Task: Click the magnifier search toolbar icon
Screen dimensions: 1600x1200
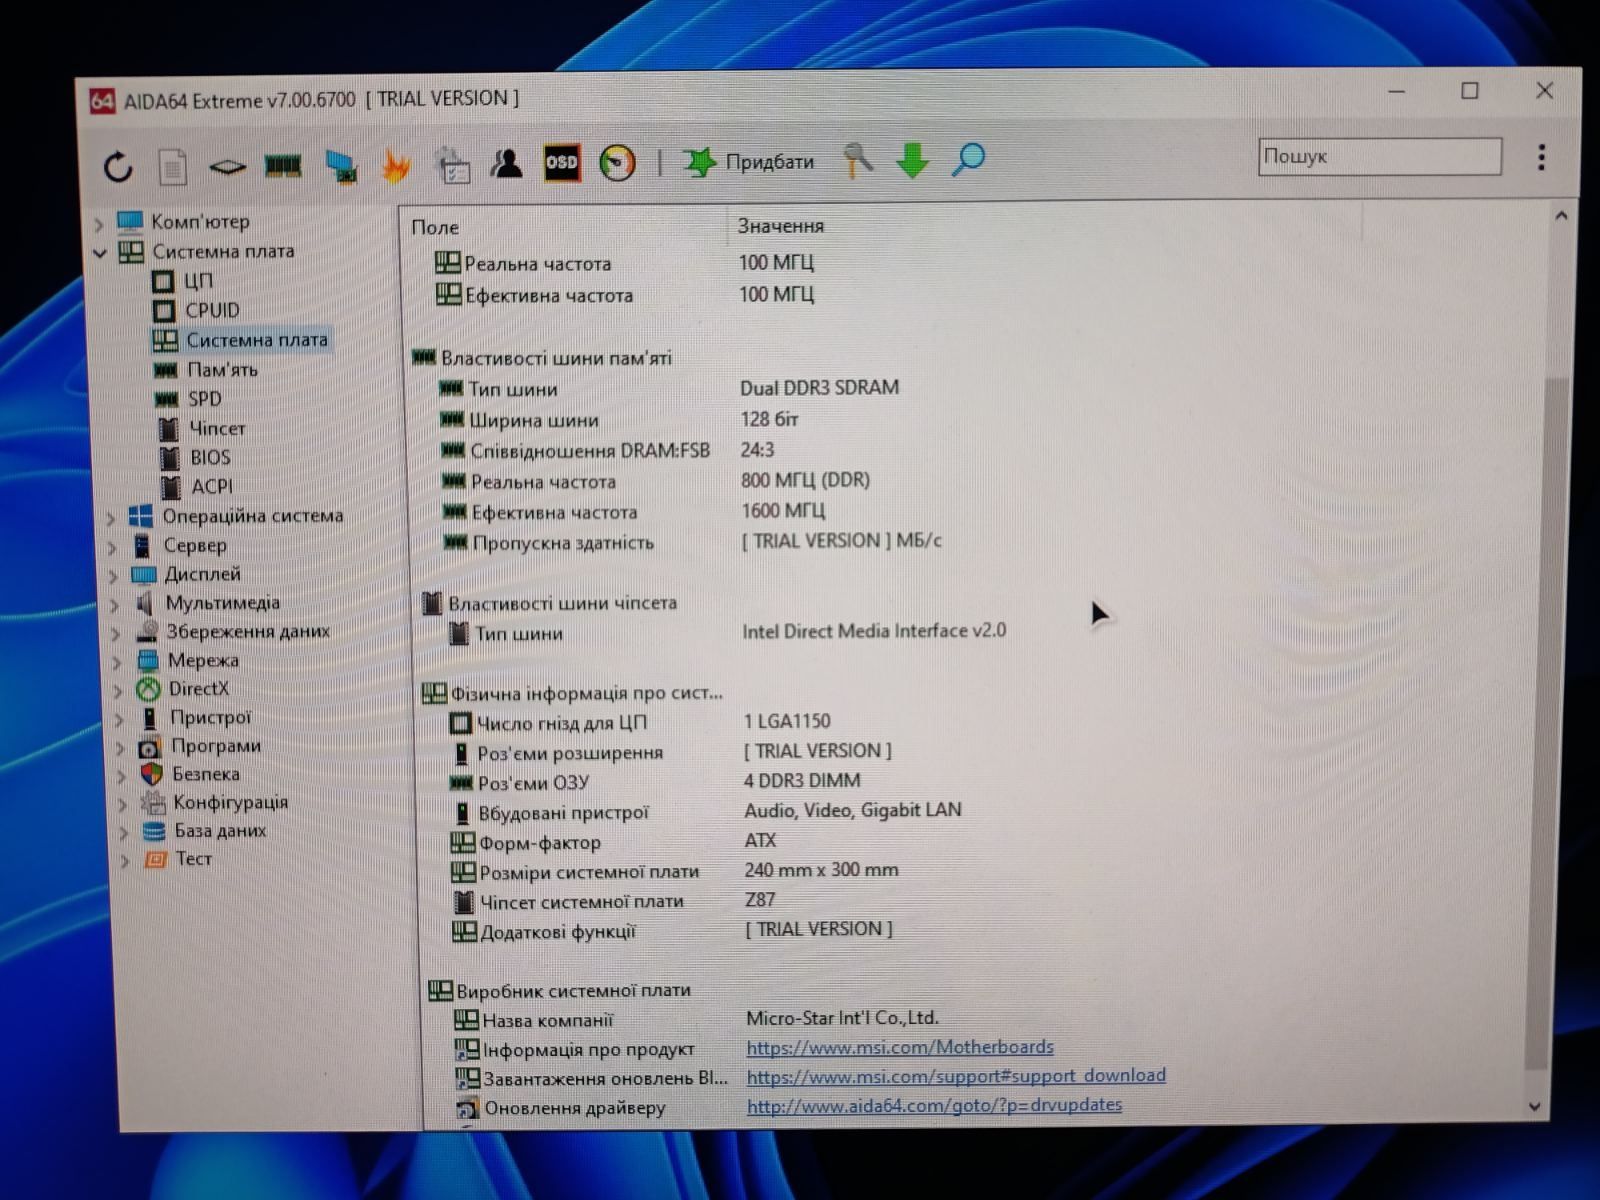Action: pyautogui.click(x=968, y=159)
